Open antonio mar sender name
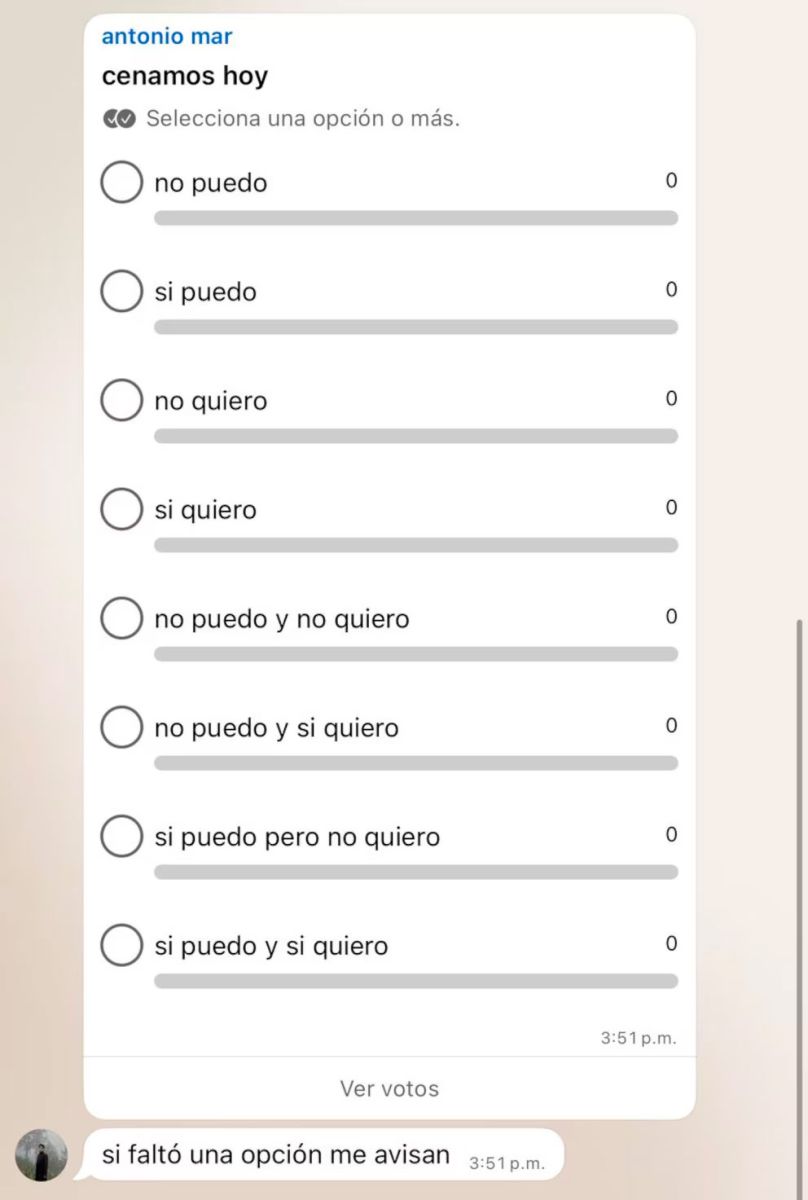808x1200 pixels. pyautogui.click(x=167, y=37)
